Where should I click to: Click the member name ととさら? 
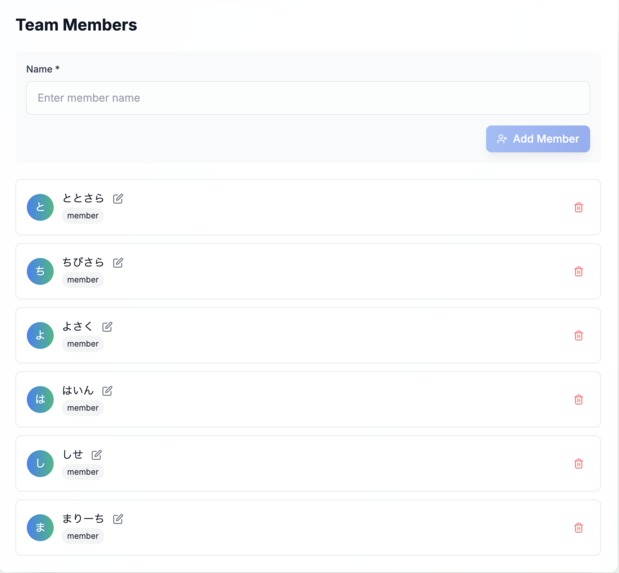pos(83,198)
